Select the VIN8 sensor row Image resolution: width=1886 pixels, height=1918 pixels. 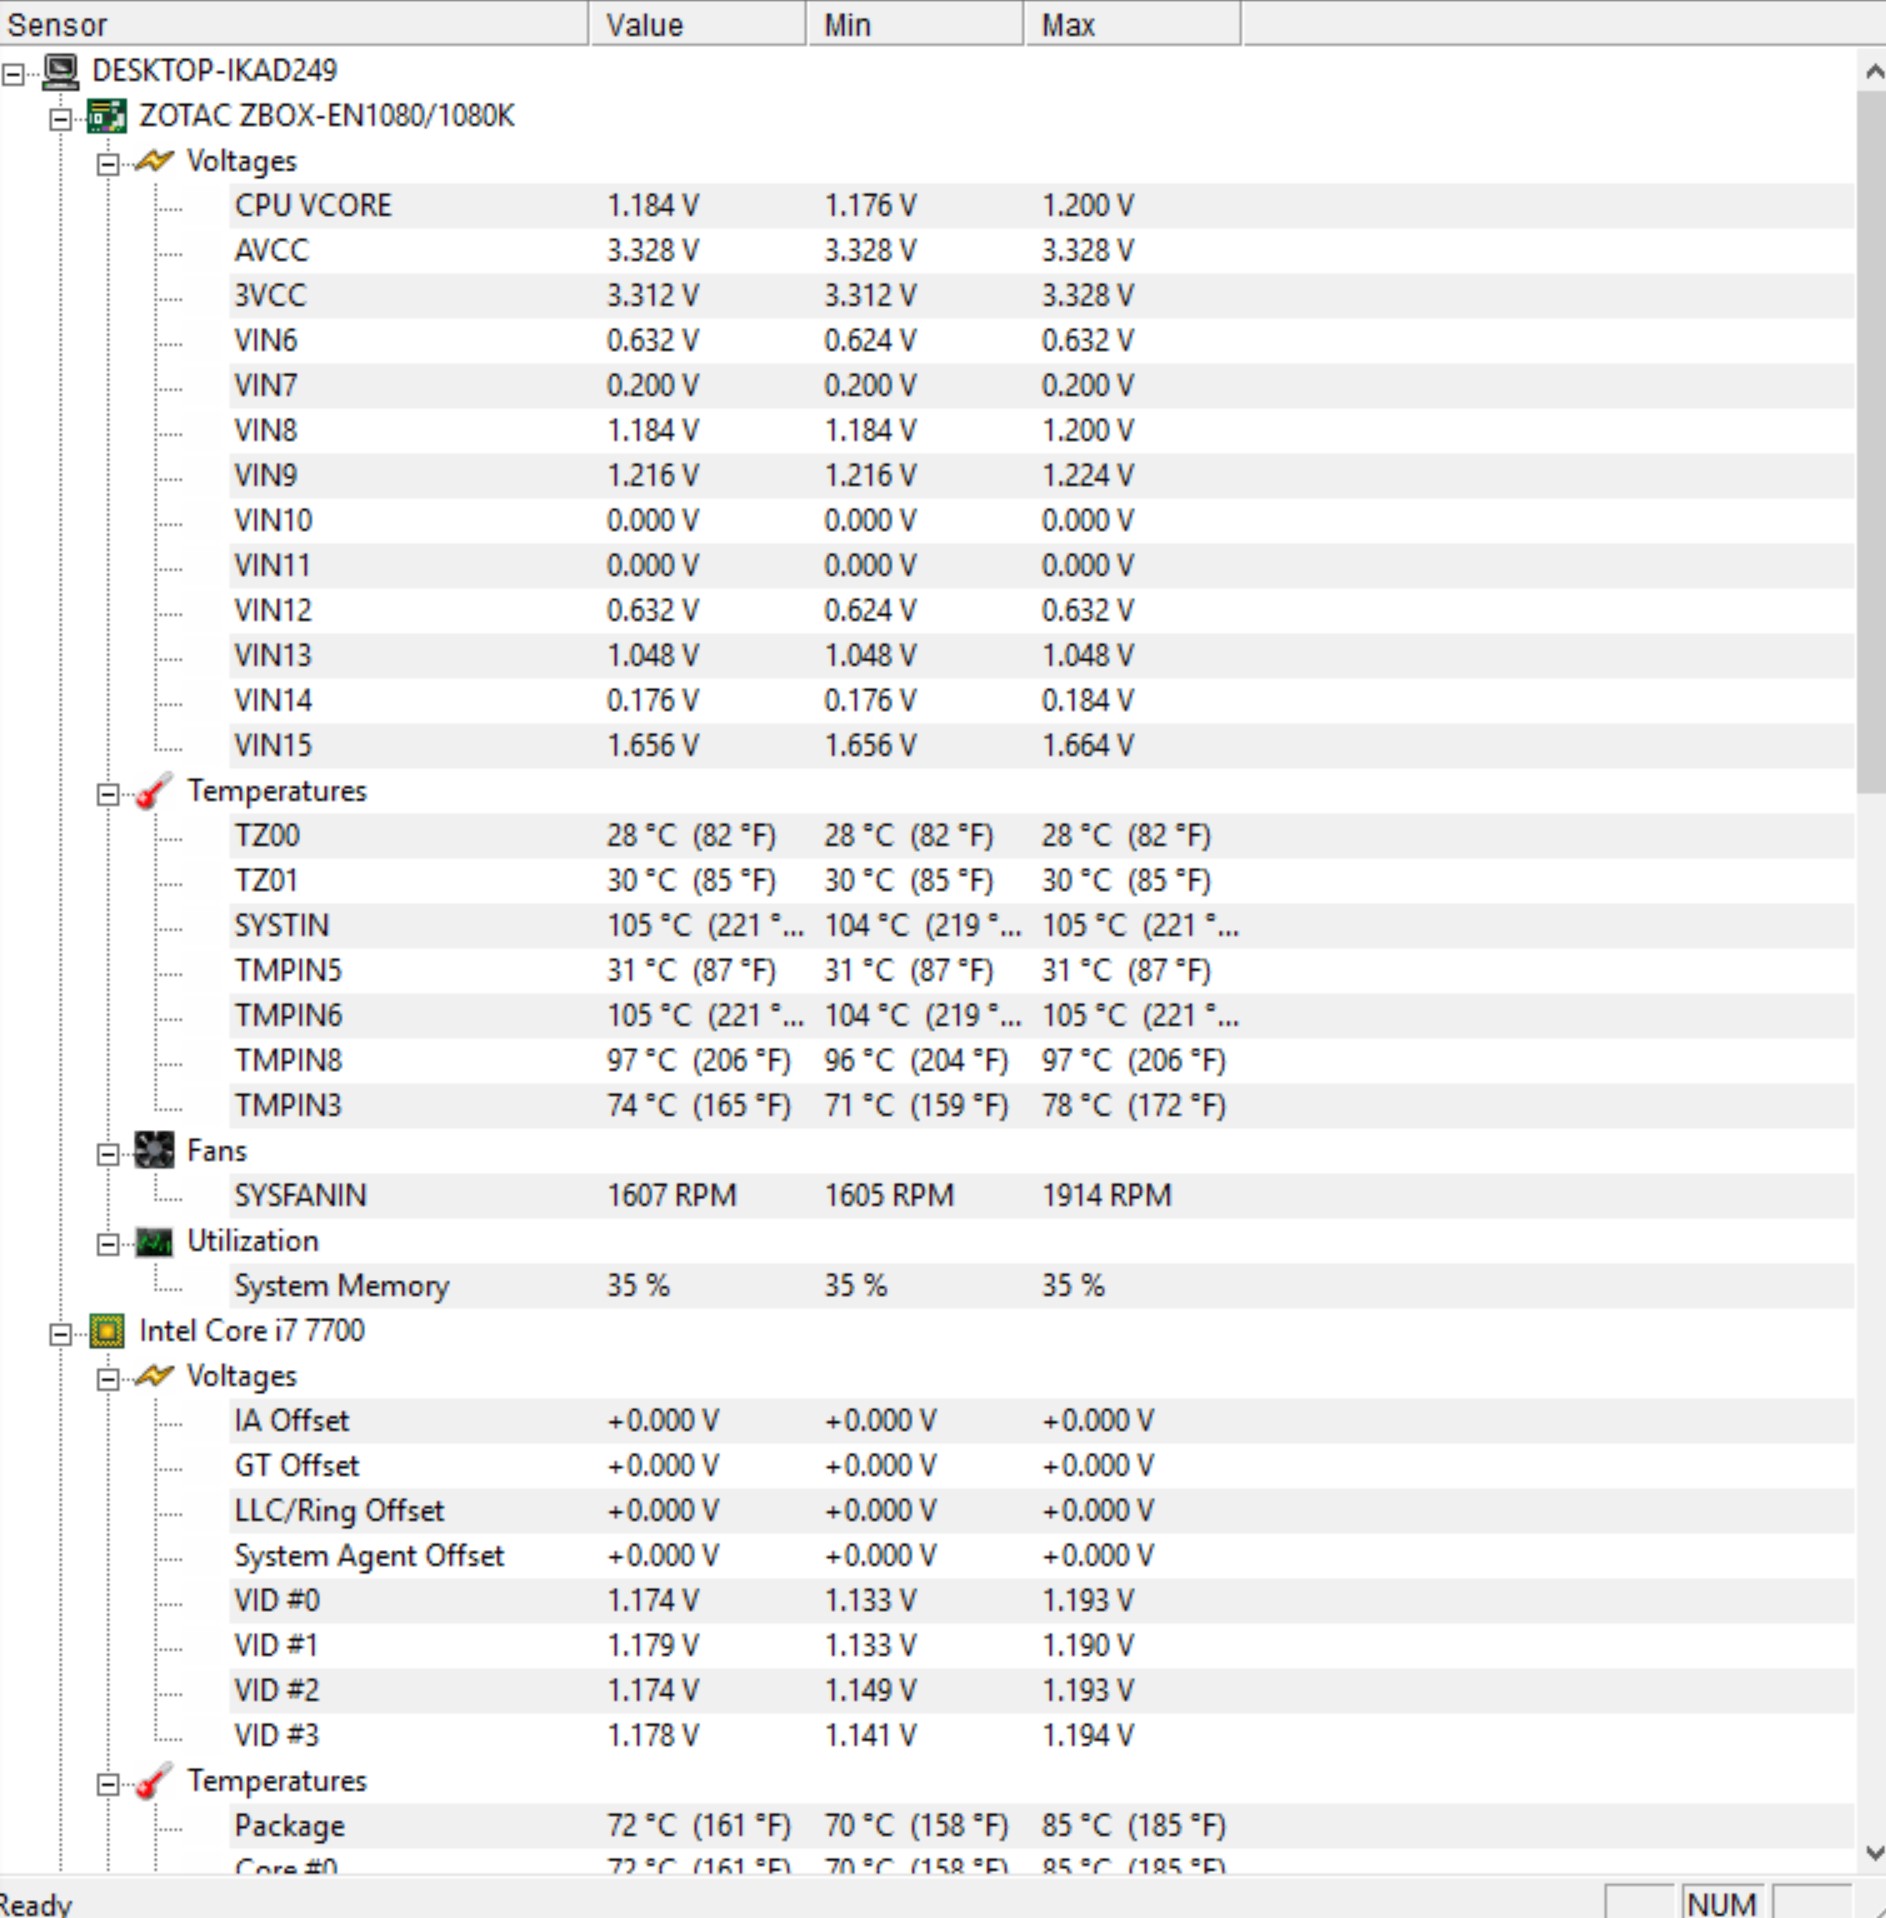1041,431
